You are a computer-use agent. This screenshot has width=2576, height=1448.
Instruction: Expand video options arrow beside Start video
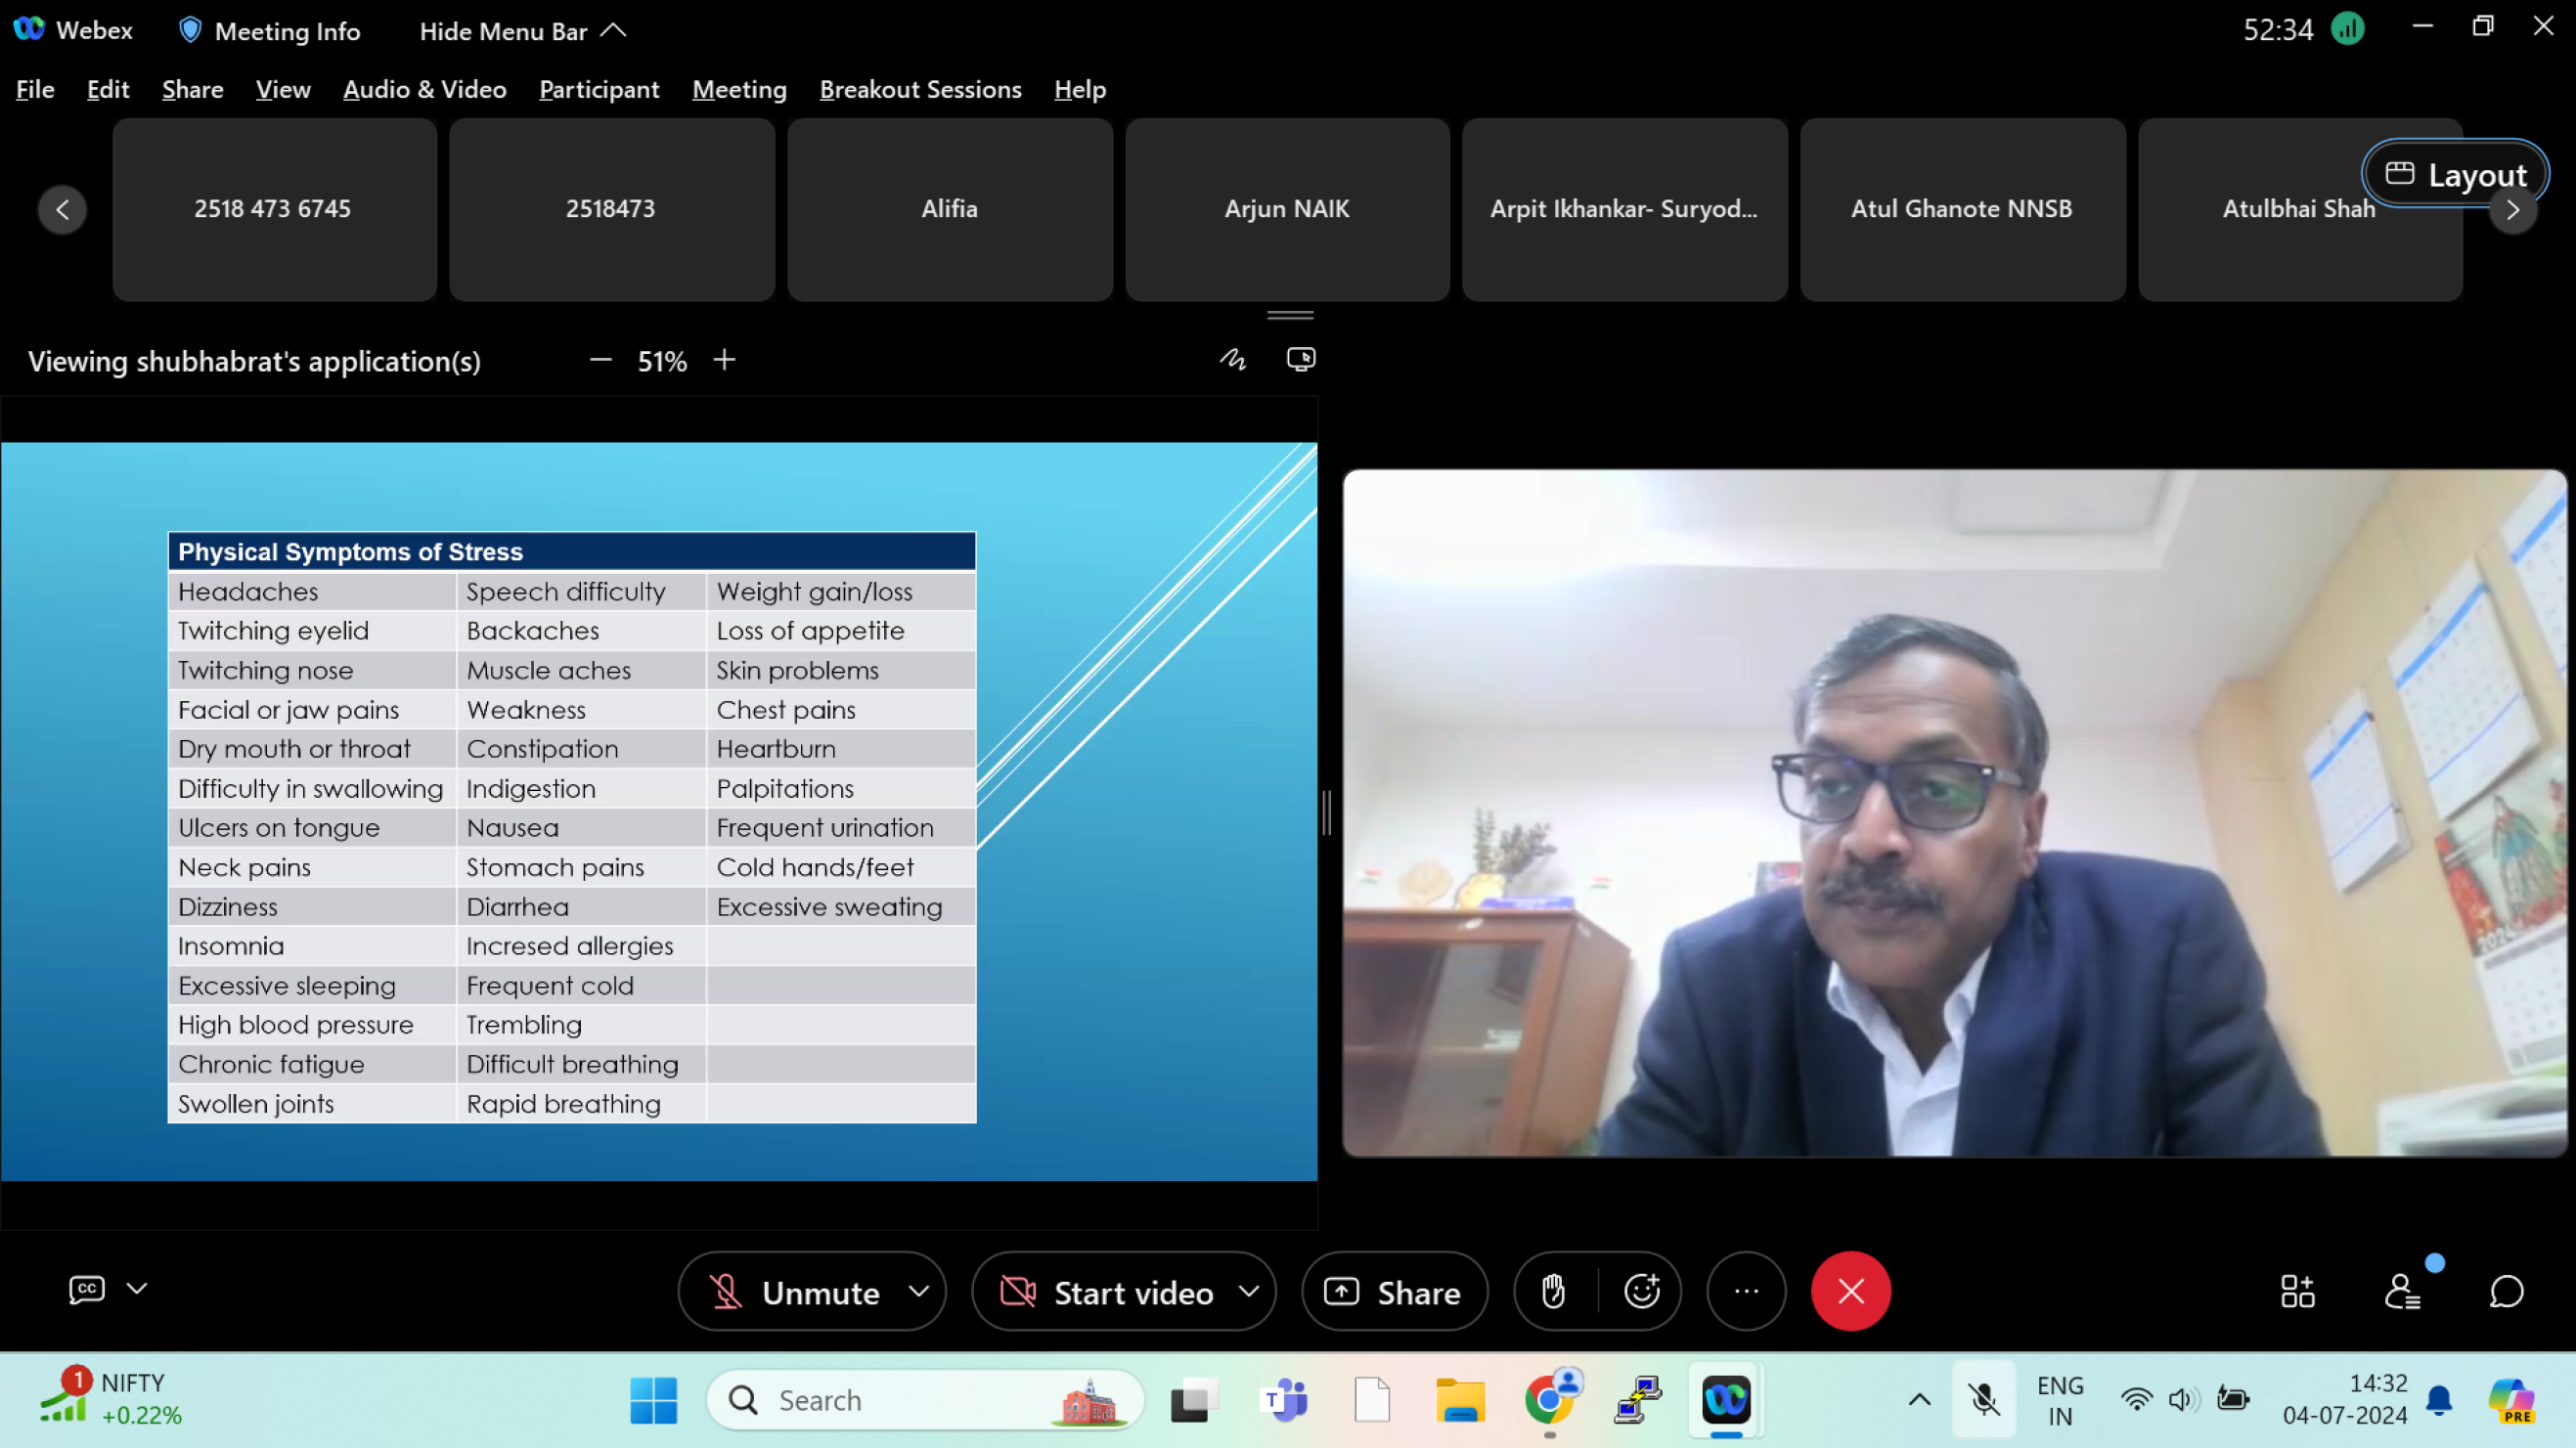coord(1249,1291)
